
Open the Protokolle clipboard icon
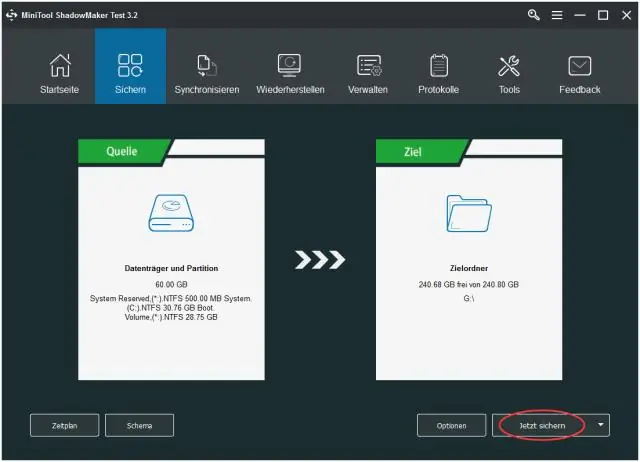tap(439, 65)
